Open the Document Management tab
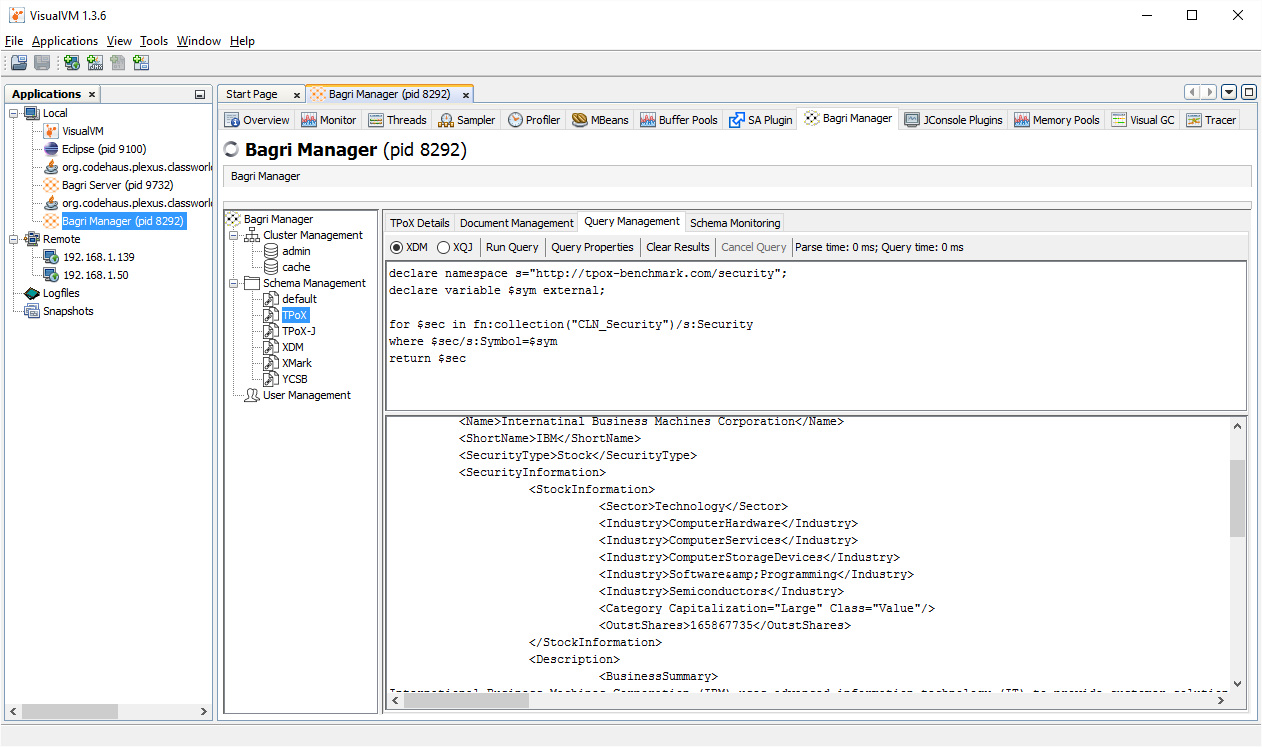 click(x=516, y=223)
